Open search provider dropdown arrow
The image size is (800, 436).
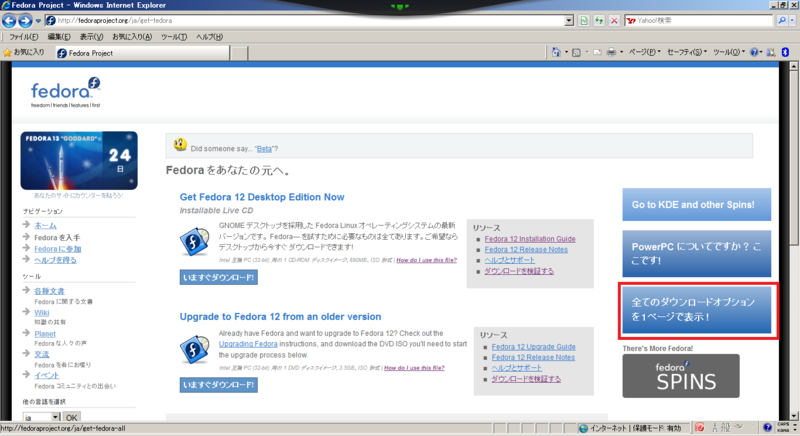[x=792, y=20]
